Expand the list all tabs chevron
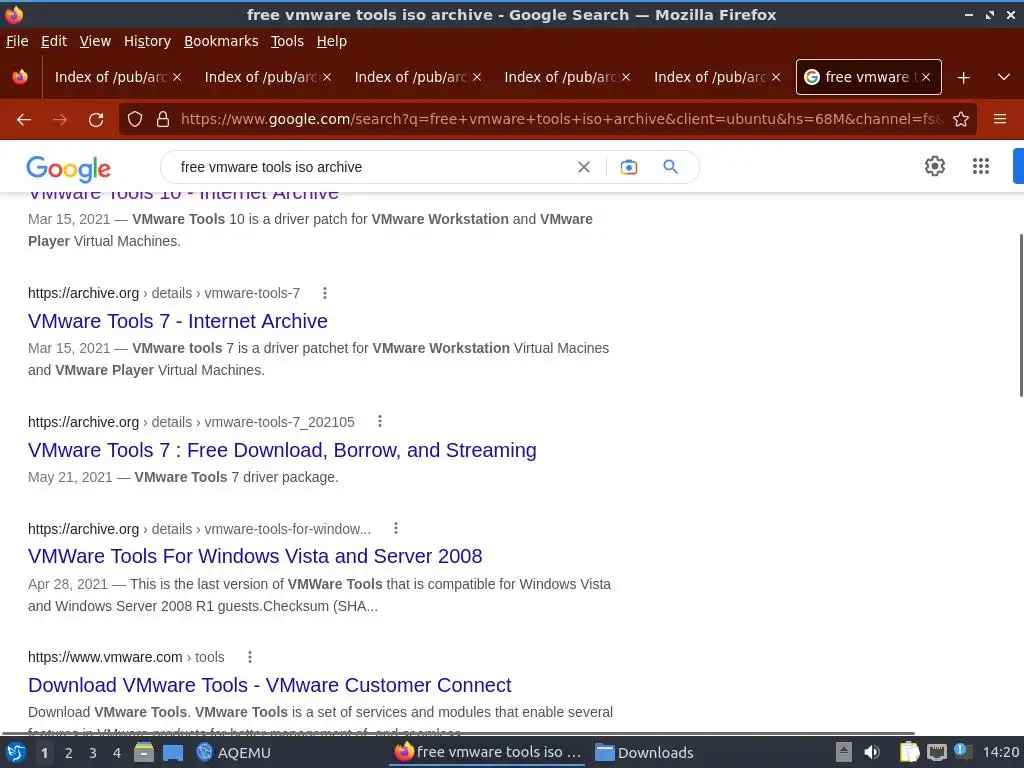This screenshot has height=768, width=1024. pos(1004,77)
